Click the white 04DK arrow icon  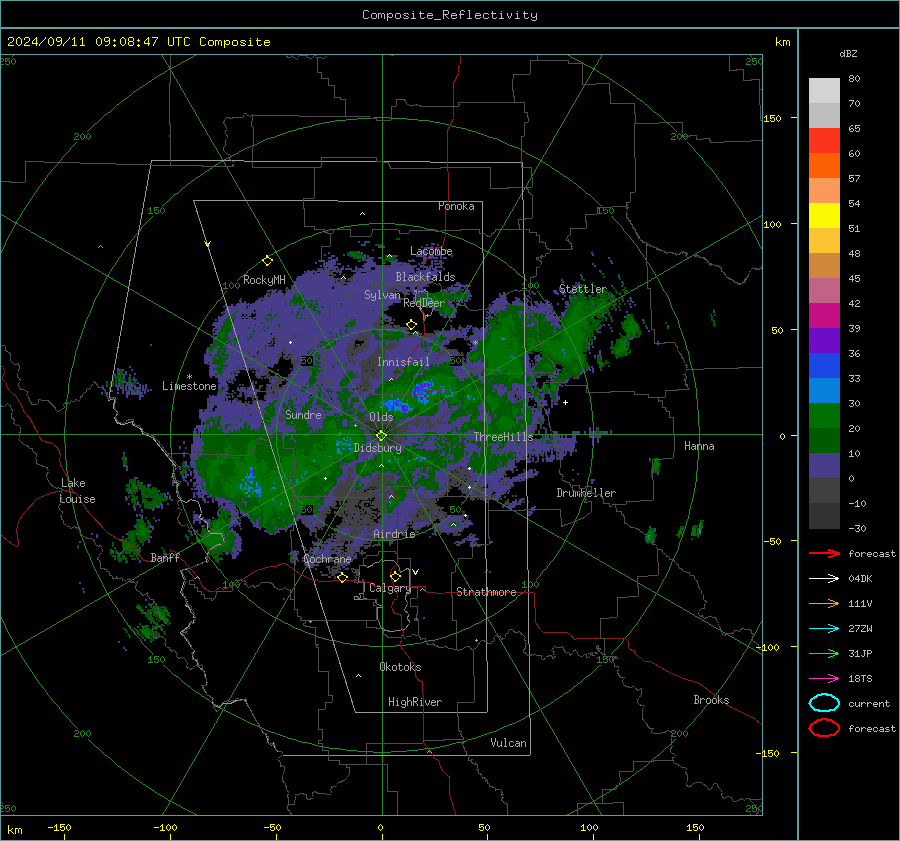[x=824, y=579]
